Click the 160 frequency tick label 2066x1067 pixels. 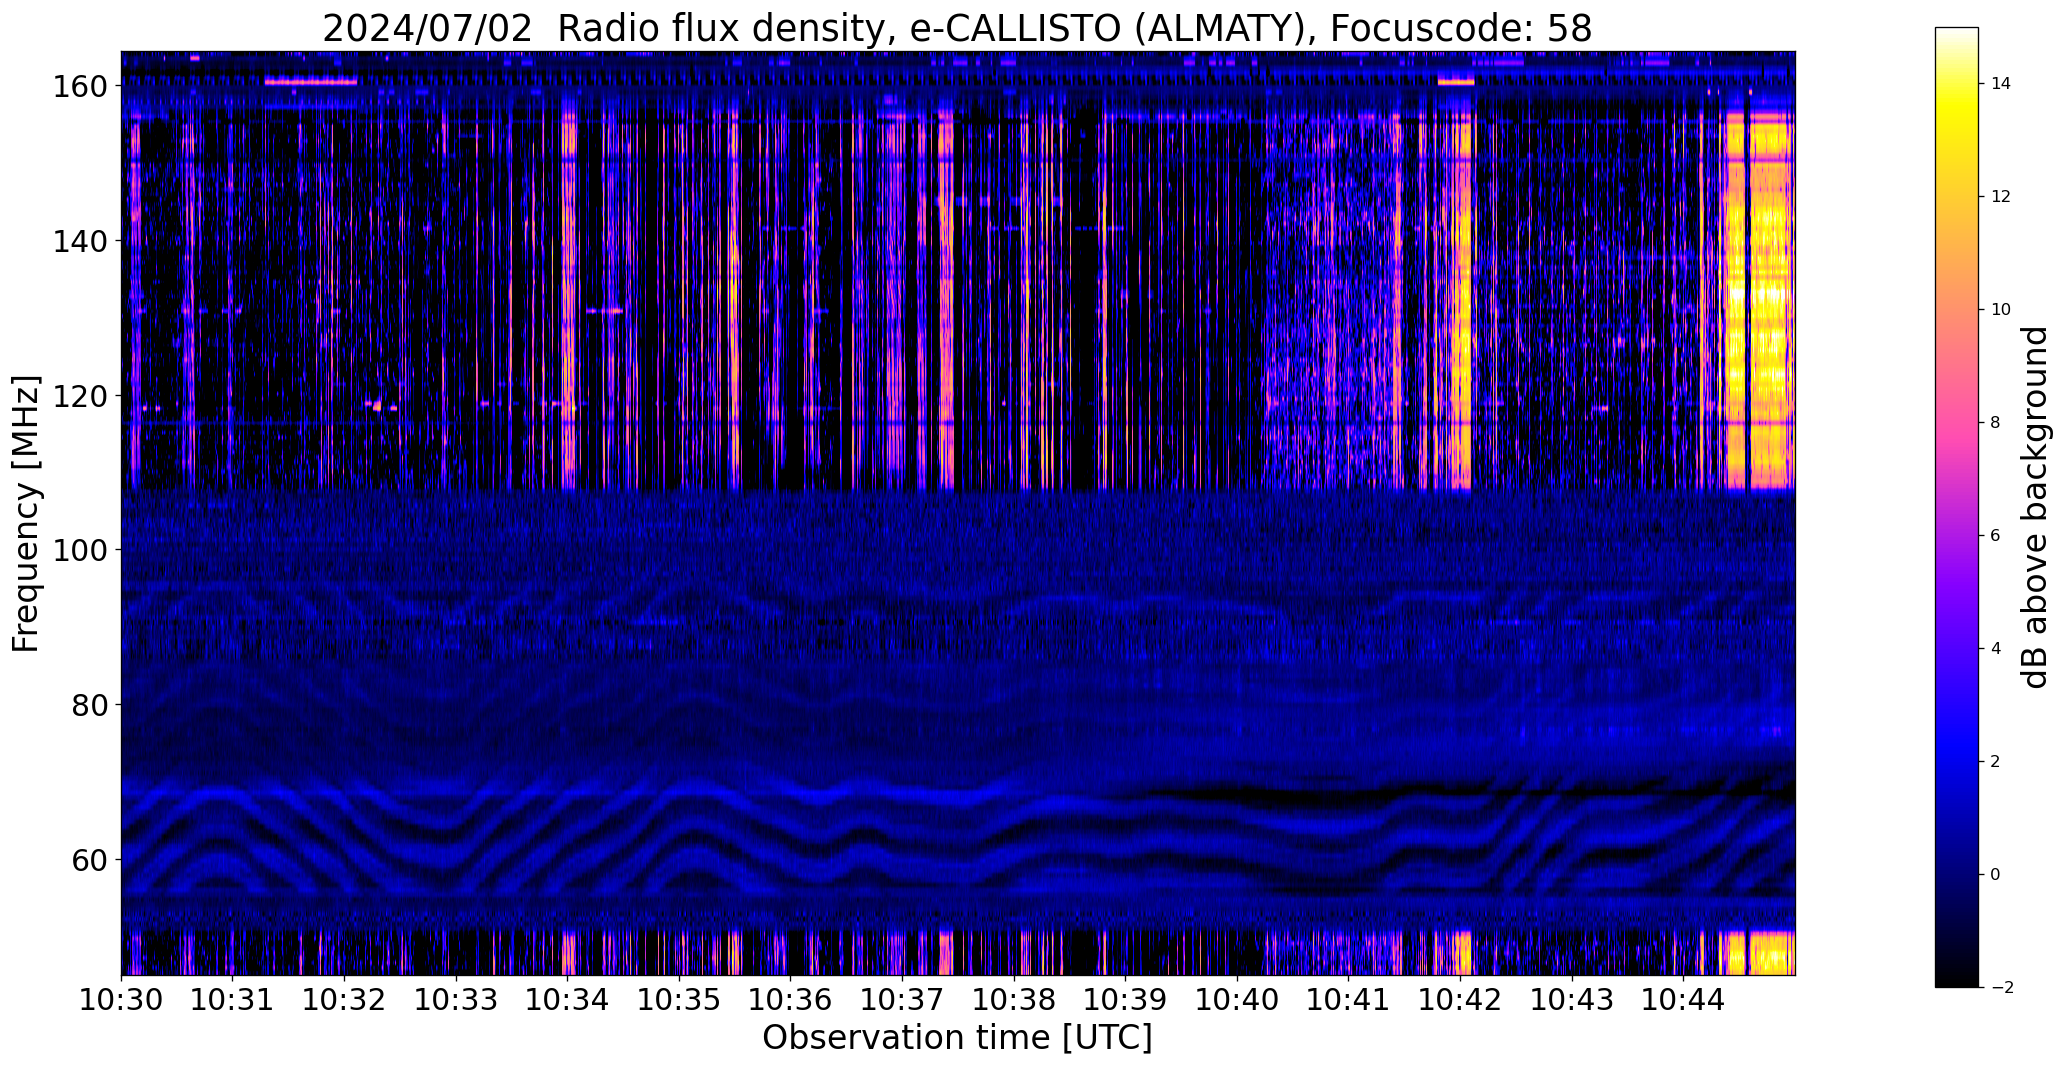tap(79, 87)
